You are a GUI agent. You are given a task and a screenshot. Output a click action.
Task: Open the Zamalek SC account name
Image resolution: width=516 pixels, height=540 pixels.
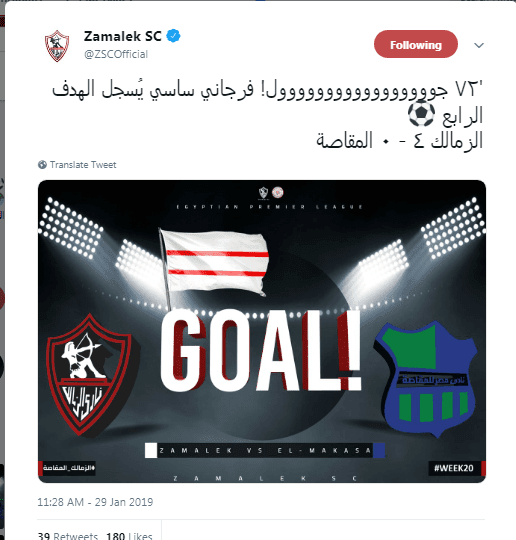(x=123, y=36)
